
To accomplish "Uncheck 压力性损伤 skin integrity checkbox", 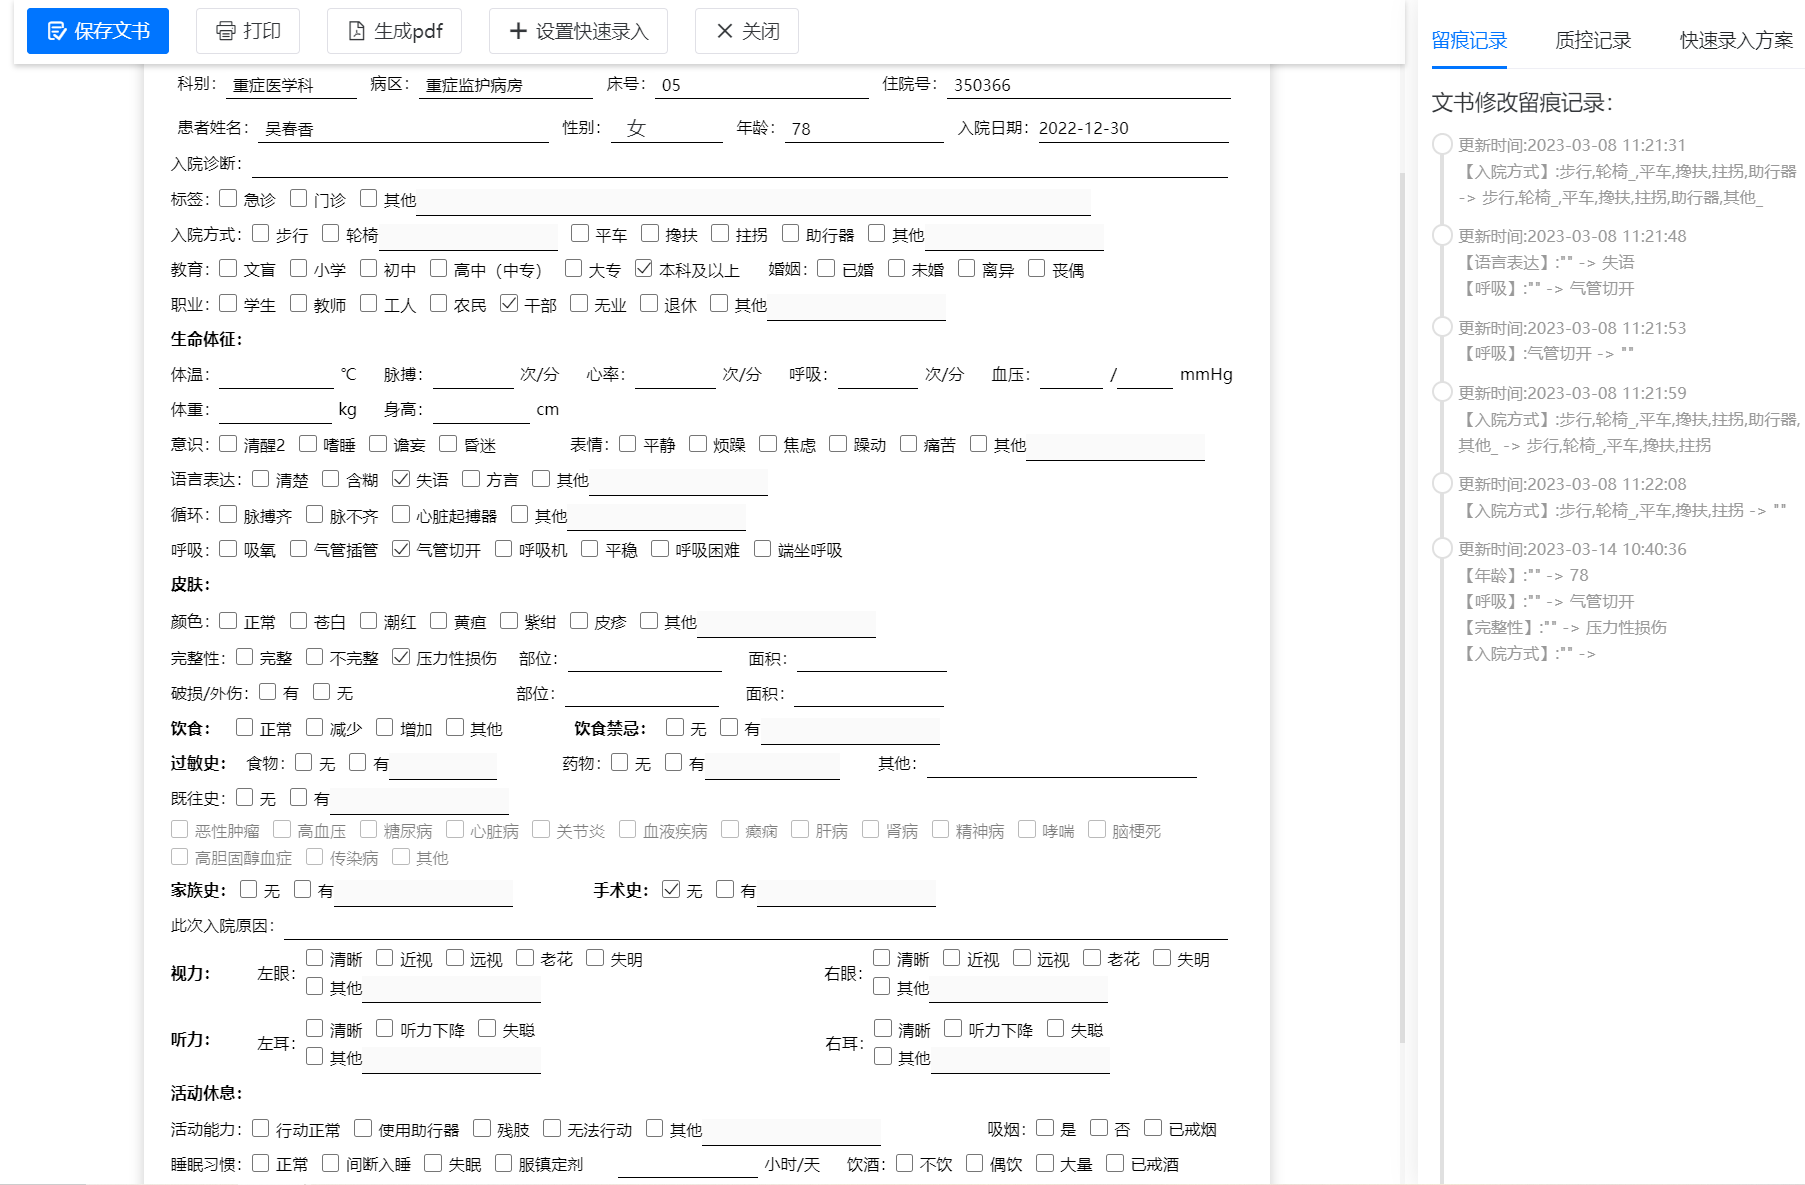I will click(401, 657).
